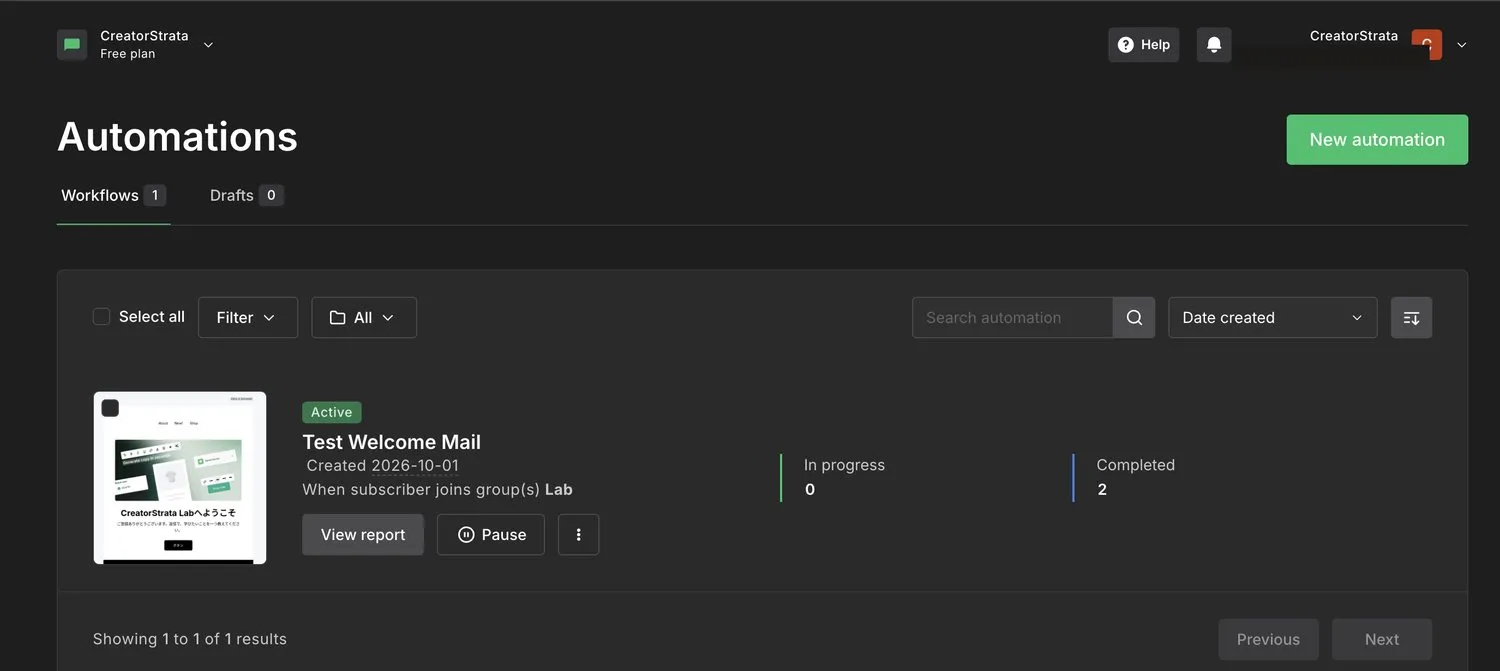Switch to the Workflows tab
Screen dimensions: 1500x671
click(x=113, y=195)
